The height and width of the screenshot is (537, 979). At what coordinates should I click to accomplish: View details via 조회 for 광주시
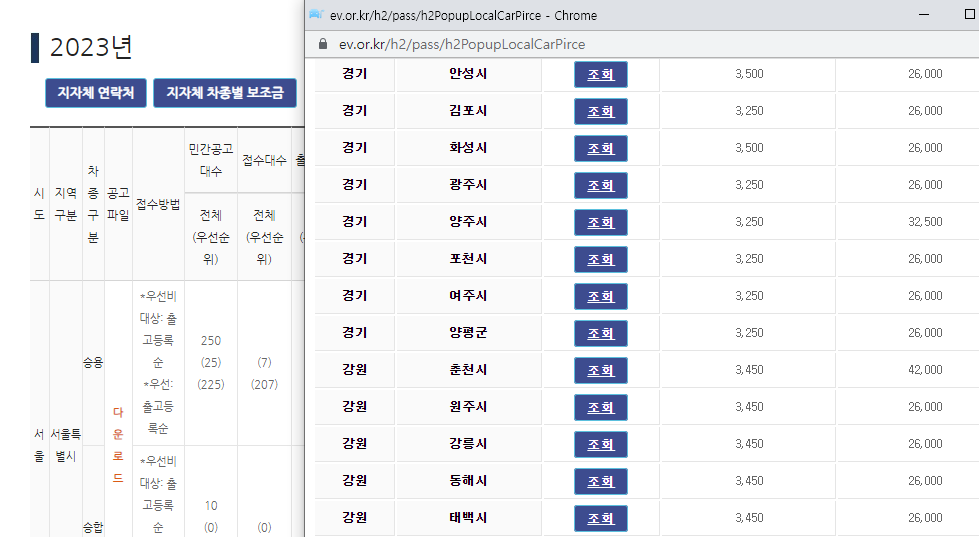(x=601, y=185)
